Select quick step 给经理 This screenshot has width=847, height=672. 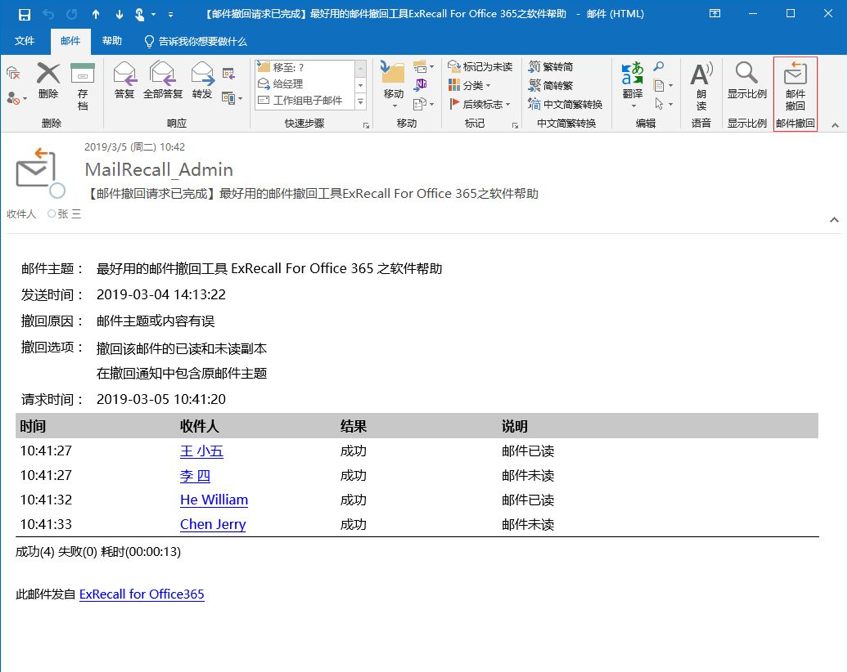click(x=305, y=84)
